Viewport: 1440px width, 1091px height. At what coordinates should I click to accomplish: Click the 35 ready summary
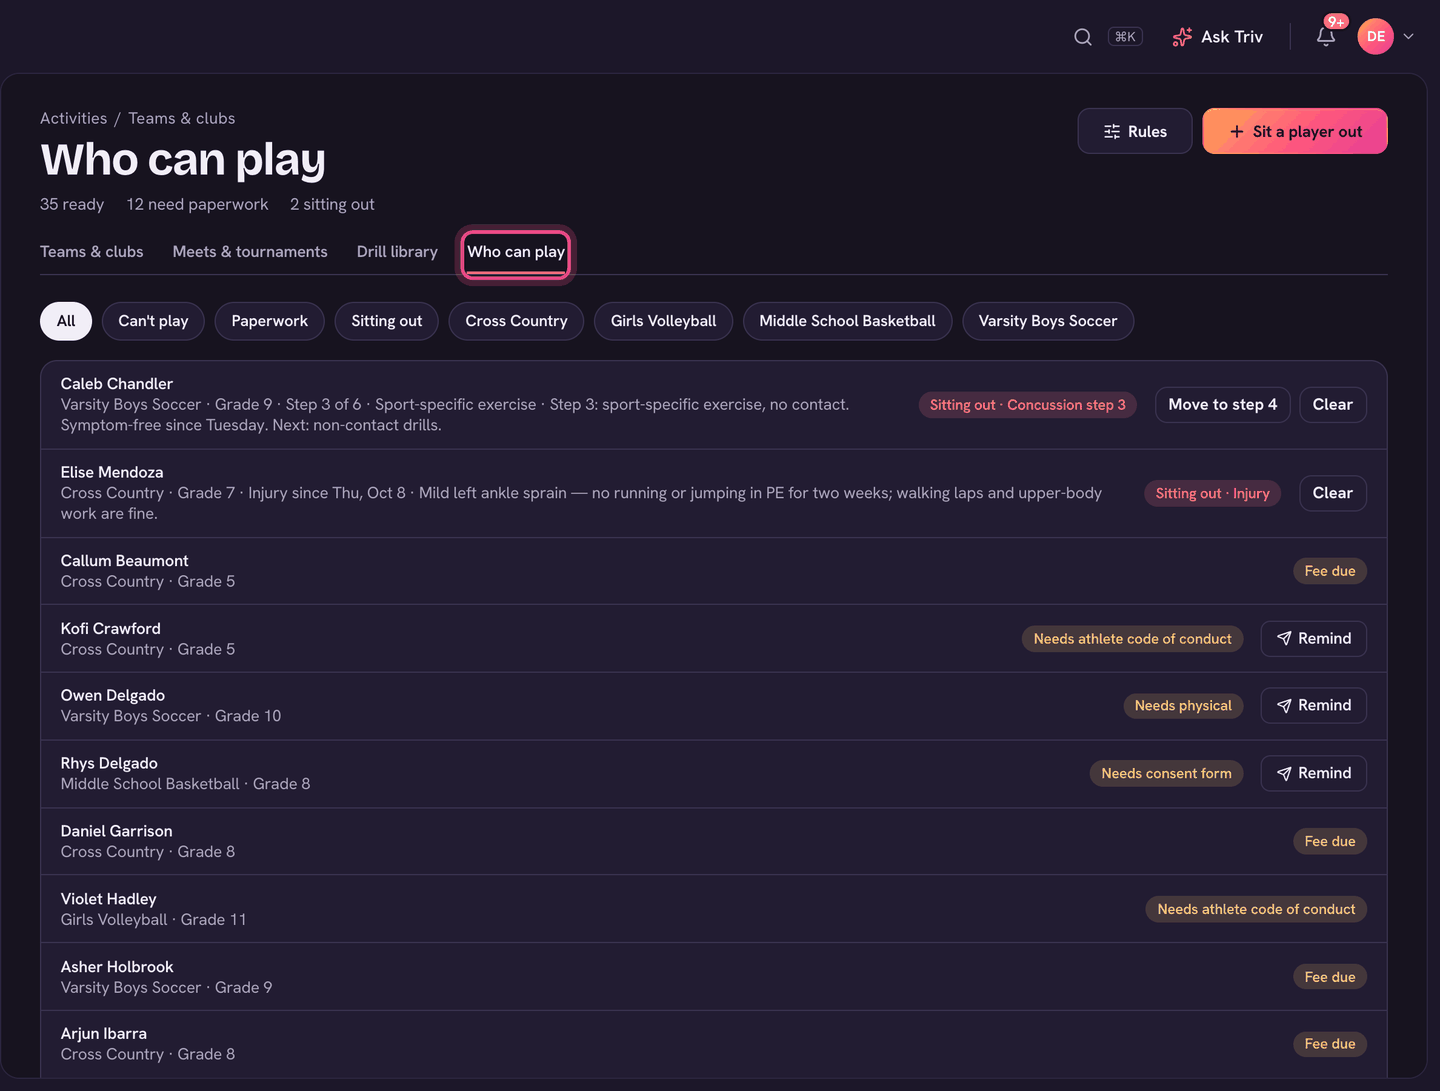click(72, 204)
